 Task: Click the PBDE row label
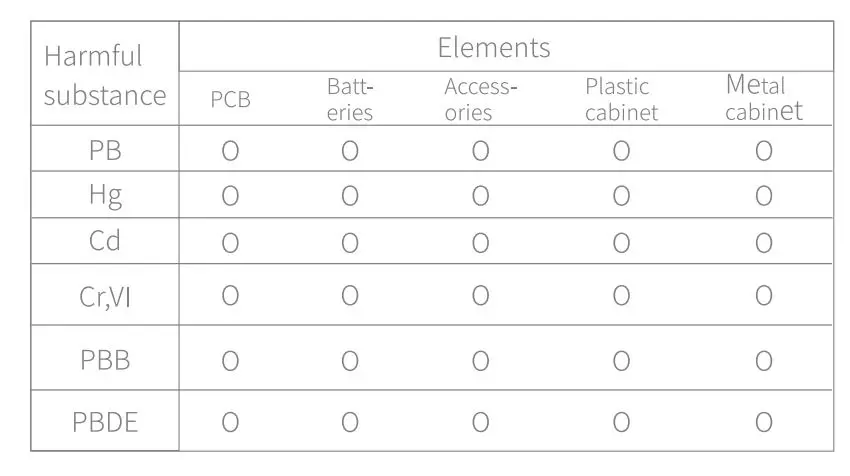(x=105, y=422)
